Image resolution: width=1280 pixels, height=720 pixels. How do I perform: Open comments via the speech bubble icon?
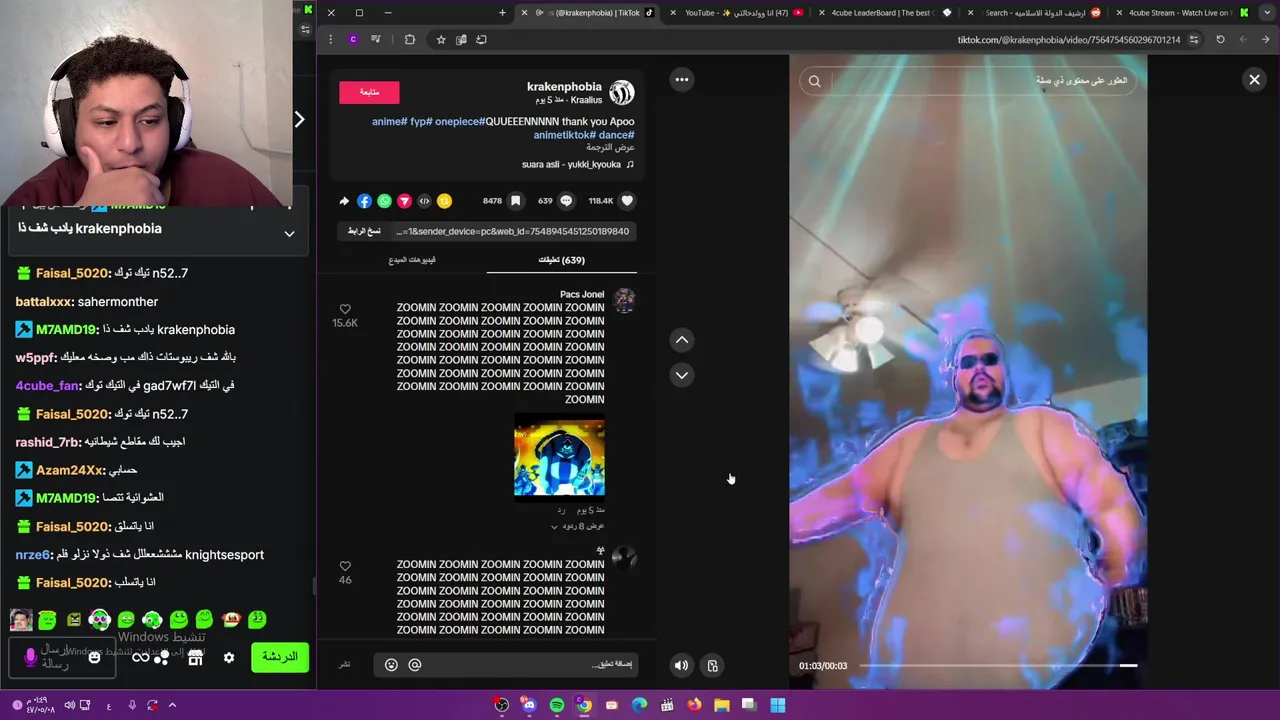tap(566, 201)
